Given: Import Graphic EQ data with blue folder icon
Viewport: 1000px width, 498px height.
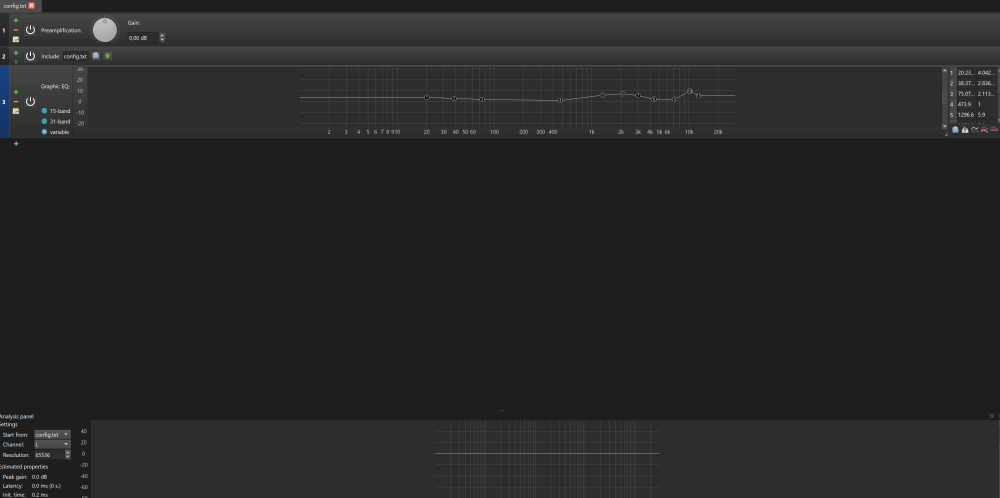Looking at the screenshot, I should 955,129.
